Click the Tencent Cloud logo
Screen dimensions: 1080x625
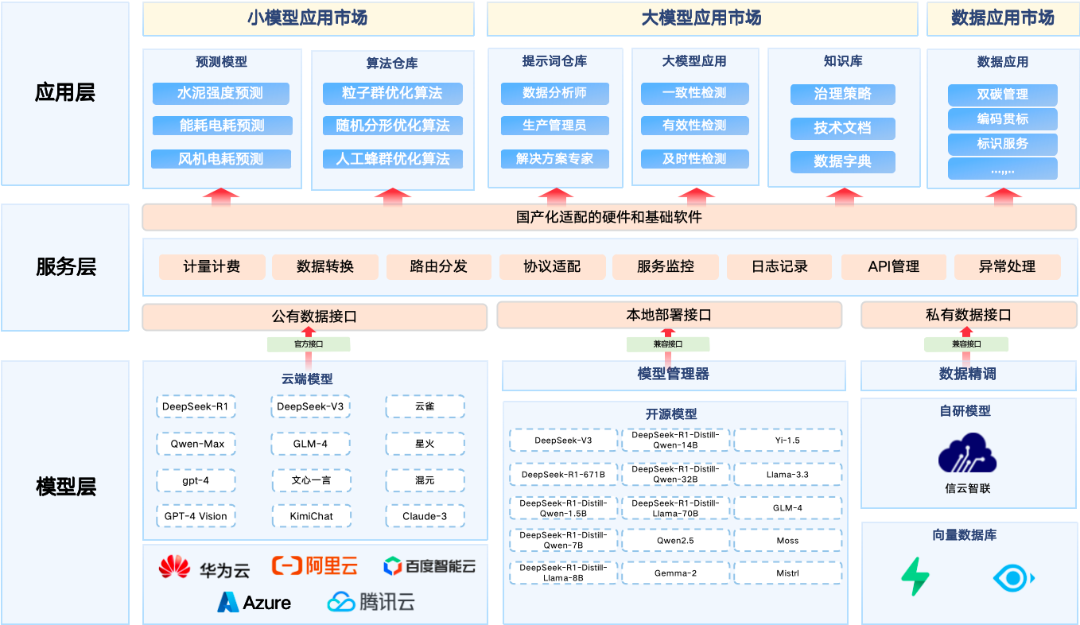[x=371, y=602]
